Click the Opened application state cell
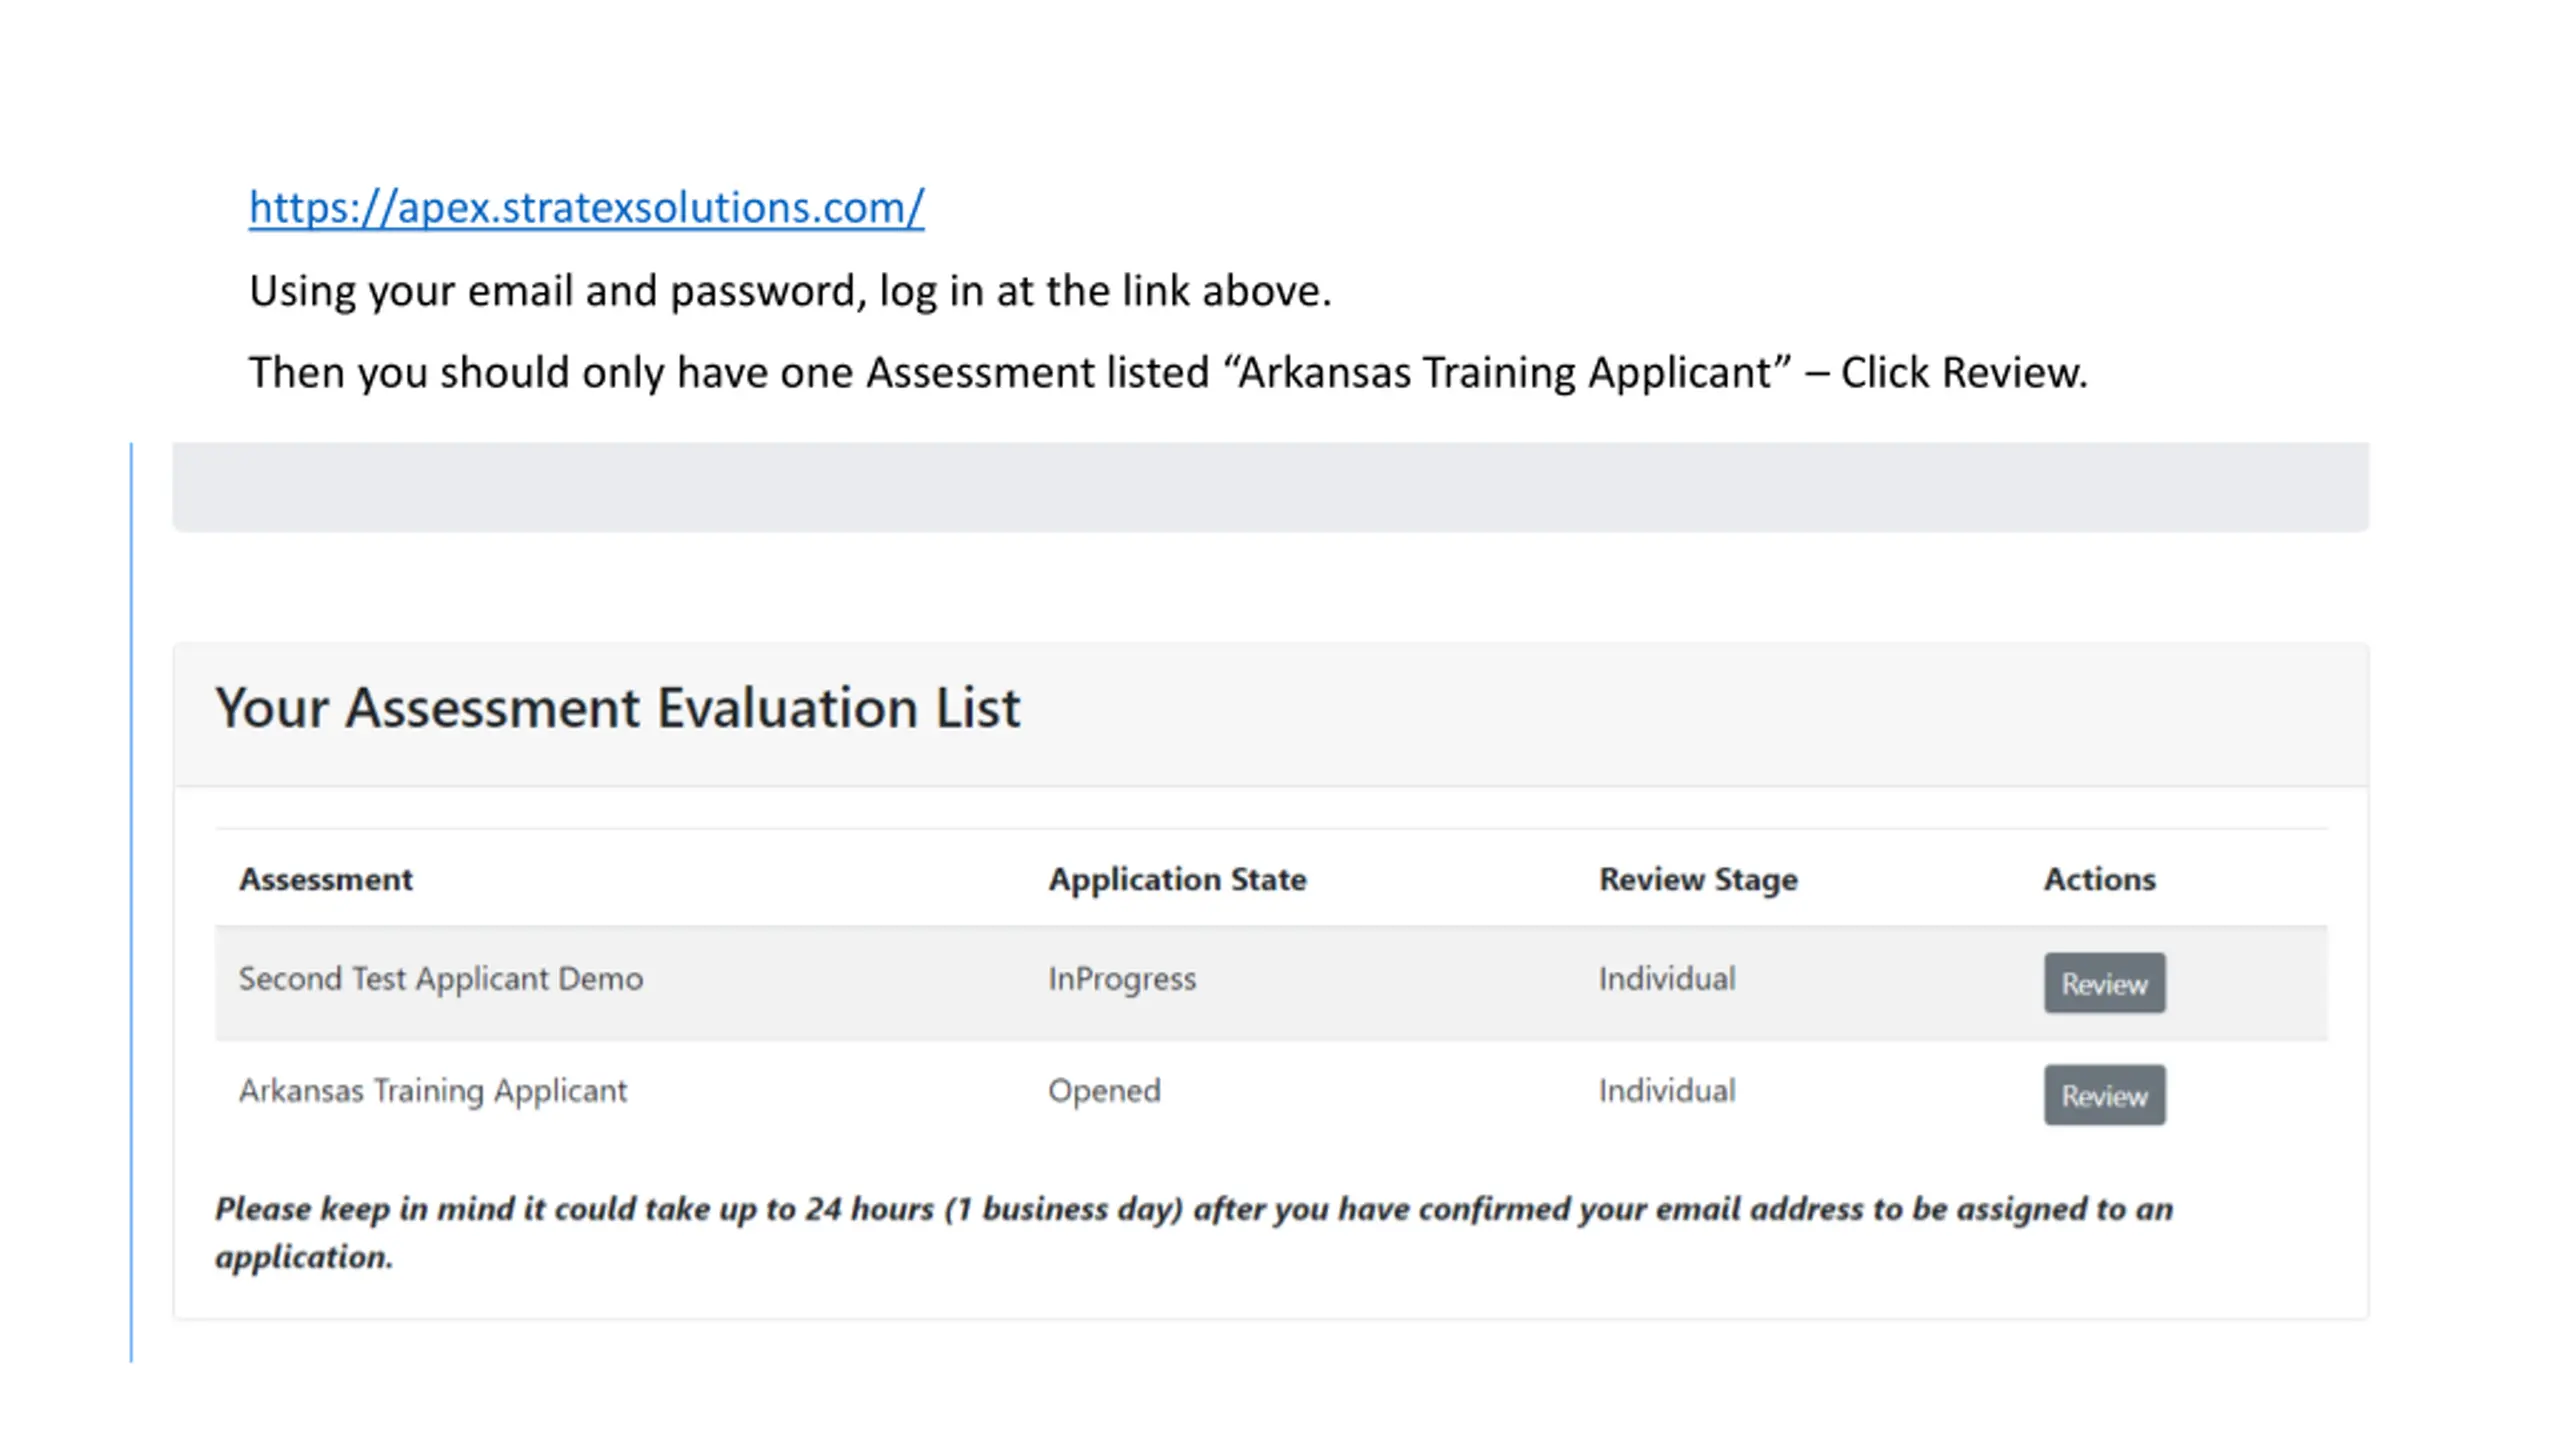The image size is (2560, 1440). pos(1103,1090)
